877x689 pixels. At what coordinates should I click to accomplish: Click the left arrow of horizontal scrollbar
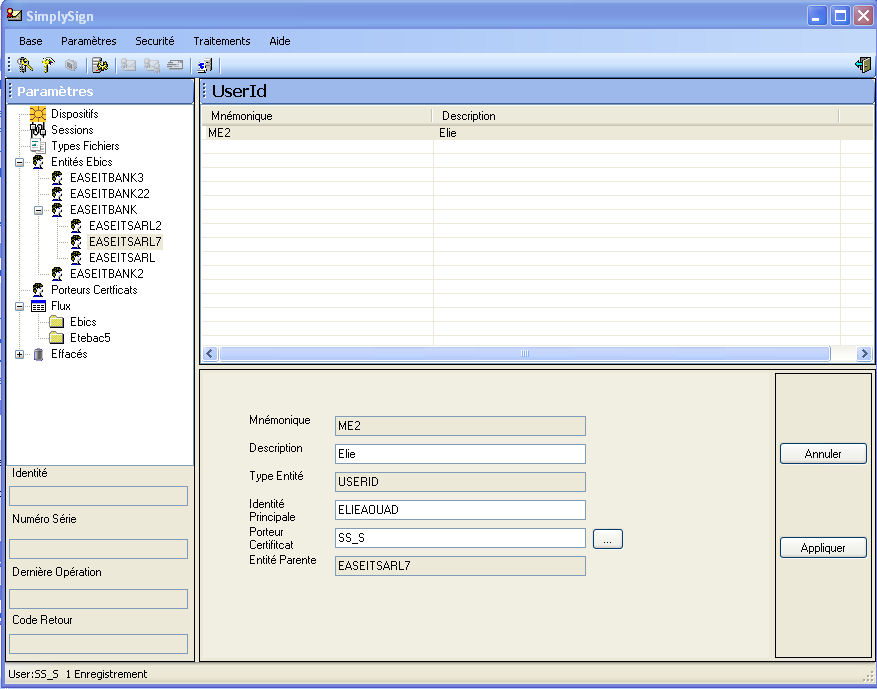click(x=210, y=353)
